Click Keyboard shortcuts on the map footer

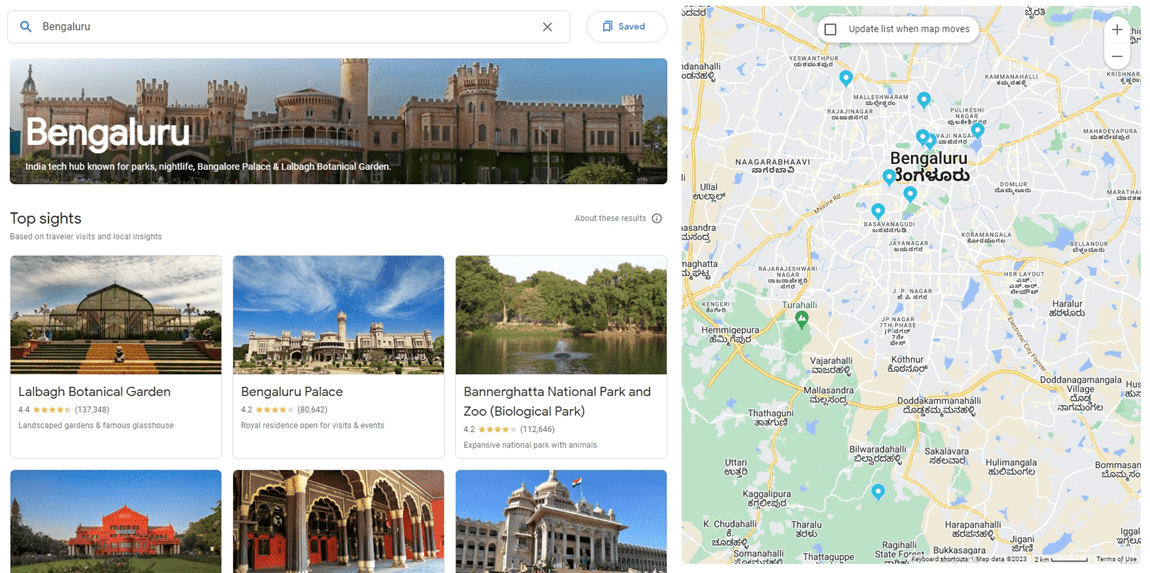tap(938, 559)
